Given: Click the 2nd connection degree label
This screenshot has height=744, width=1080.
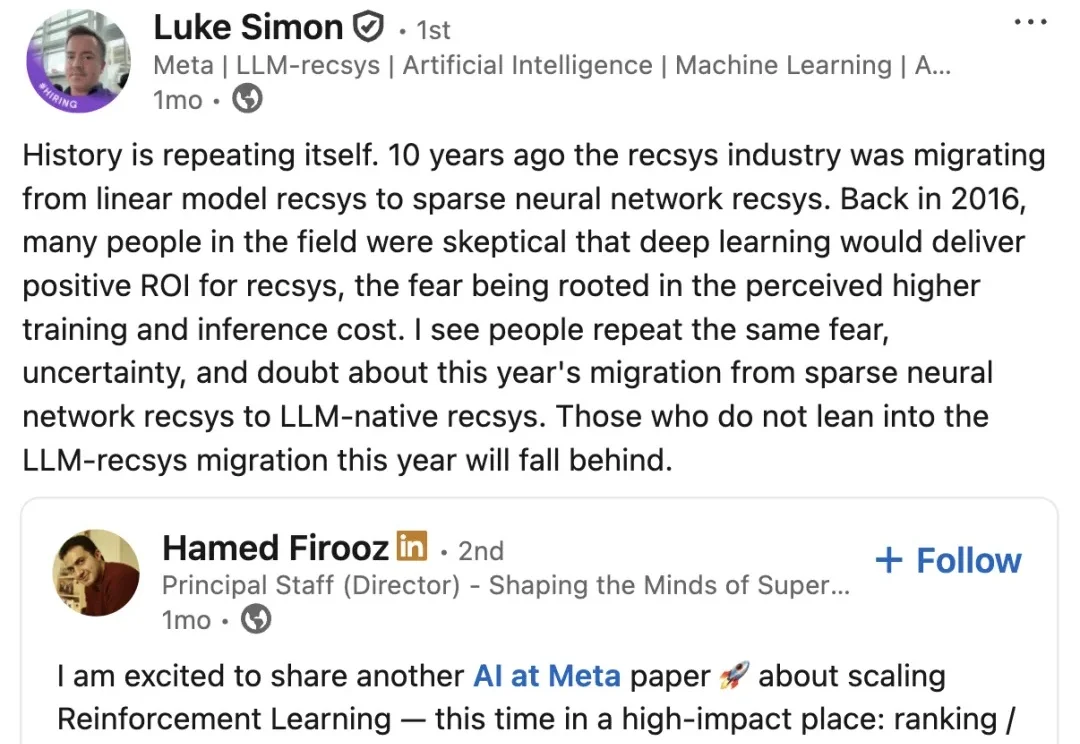Looking at the screenshot, I should (x=480, y=551).
